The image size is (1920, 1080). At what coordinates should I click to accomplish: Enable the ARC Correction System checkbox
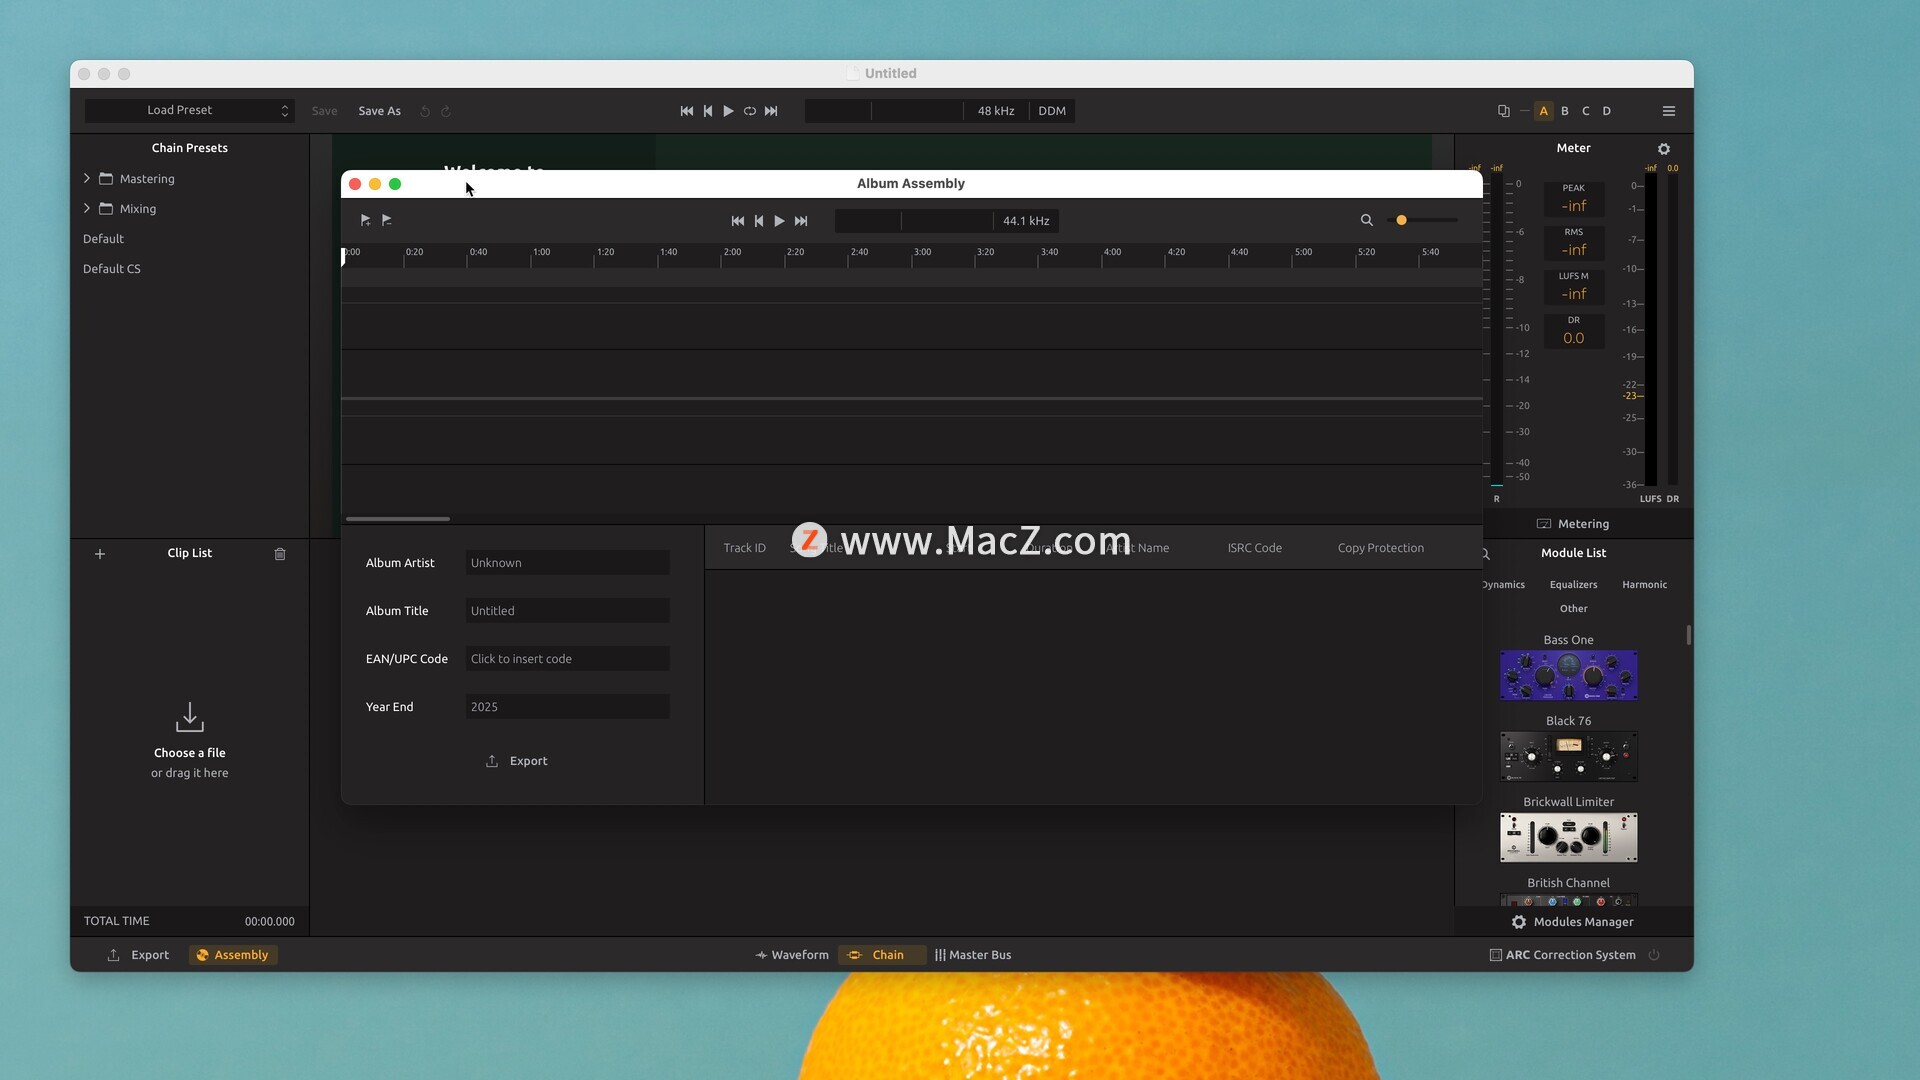pos(1496,955)
